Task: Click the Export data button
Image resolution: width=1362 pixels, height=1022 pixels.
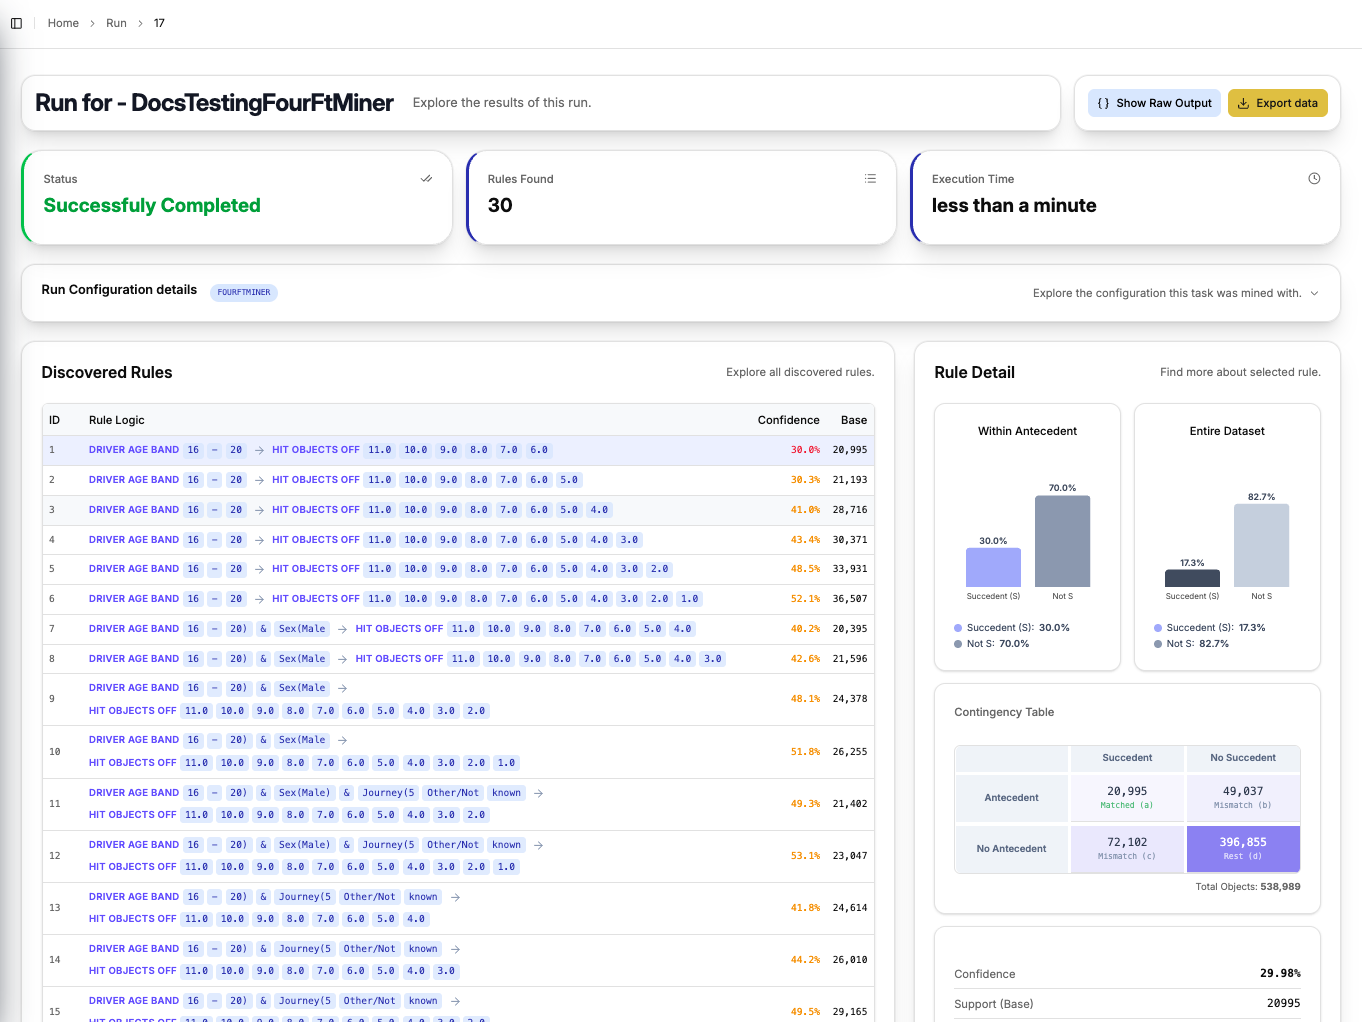Action: coord(1278,103)
